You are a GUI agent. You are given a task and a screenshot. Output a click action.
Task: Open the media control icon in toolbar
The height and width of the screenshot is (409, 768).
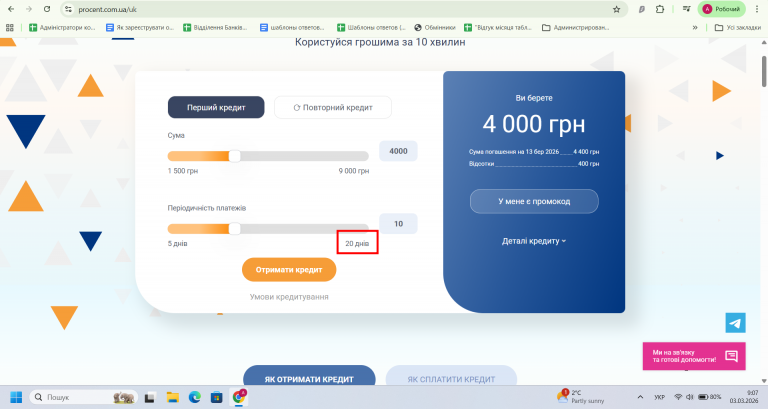click(x=687, y=9)
